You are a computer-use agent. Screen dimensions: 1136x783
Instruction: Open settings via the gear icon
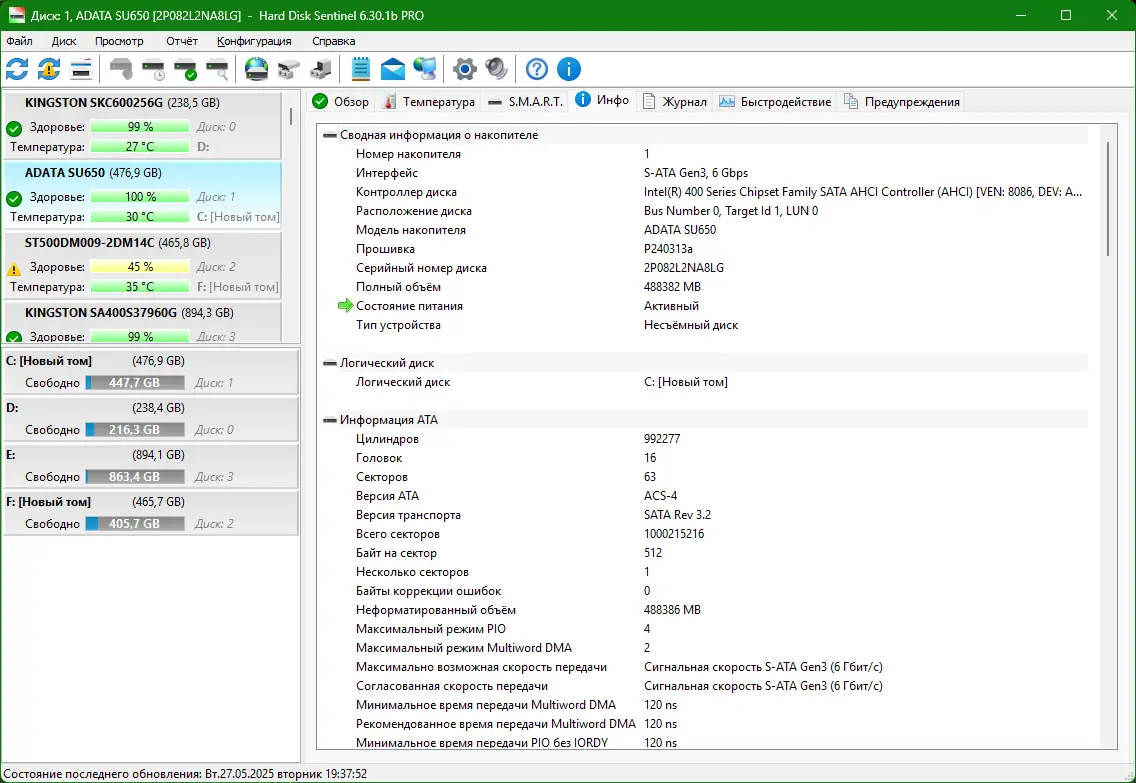point(464,69)
